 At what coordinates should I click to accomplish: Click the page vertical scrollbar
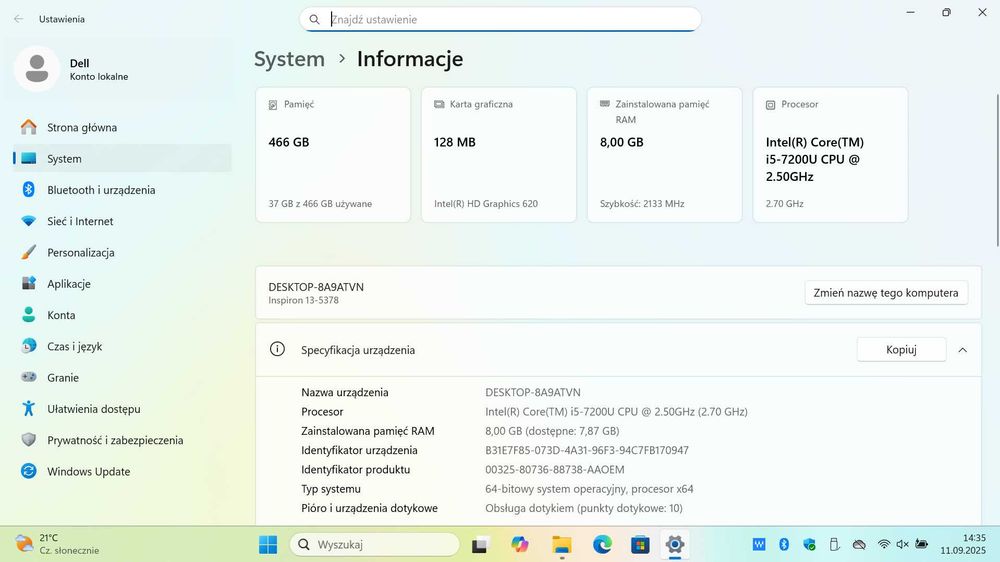click(997, 170)
